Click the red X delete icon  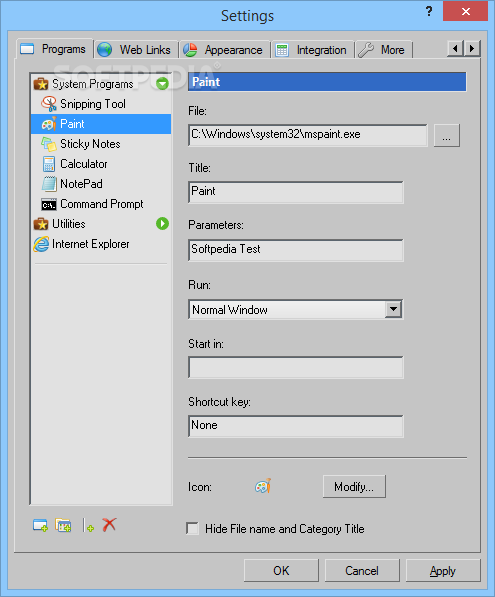(x=109, y=525)
